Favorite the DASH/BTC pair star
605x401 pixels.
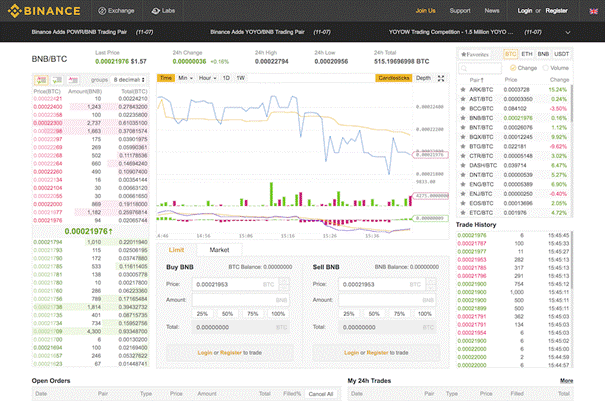pyautogui.click(x=463, y=165)
